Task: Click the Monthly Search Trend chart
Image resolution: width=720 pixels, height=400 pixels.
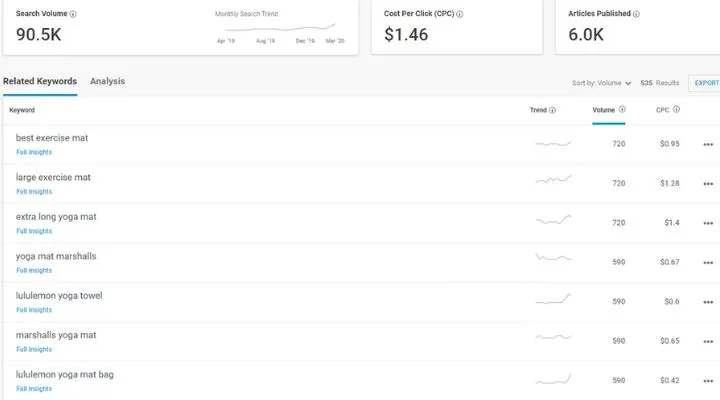Action: pyautogui.click(x=281, y=28)
